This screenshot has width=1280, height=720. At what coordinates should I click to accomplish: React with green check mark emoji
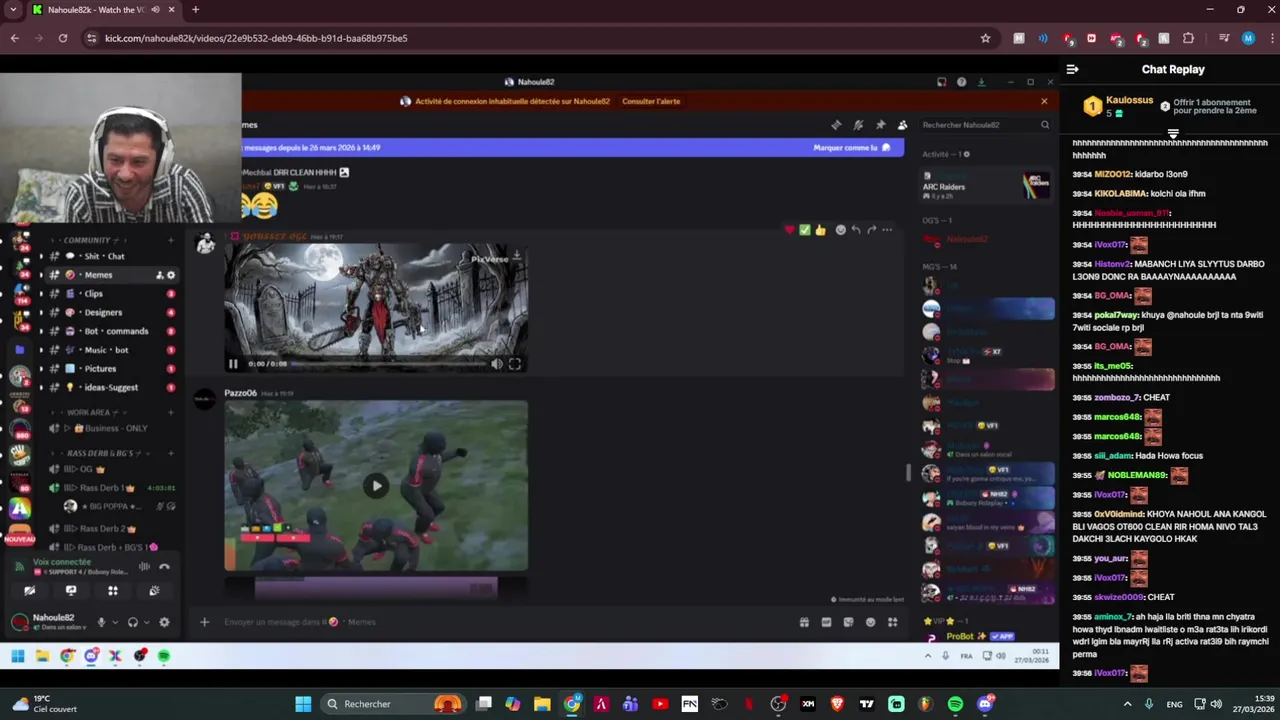[x=804, y=230]
